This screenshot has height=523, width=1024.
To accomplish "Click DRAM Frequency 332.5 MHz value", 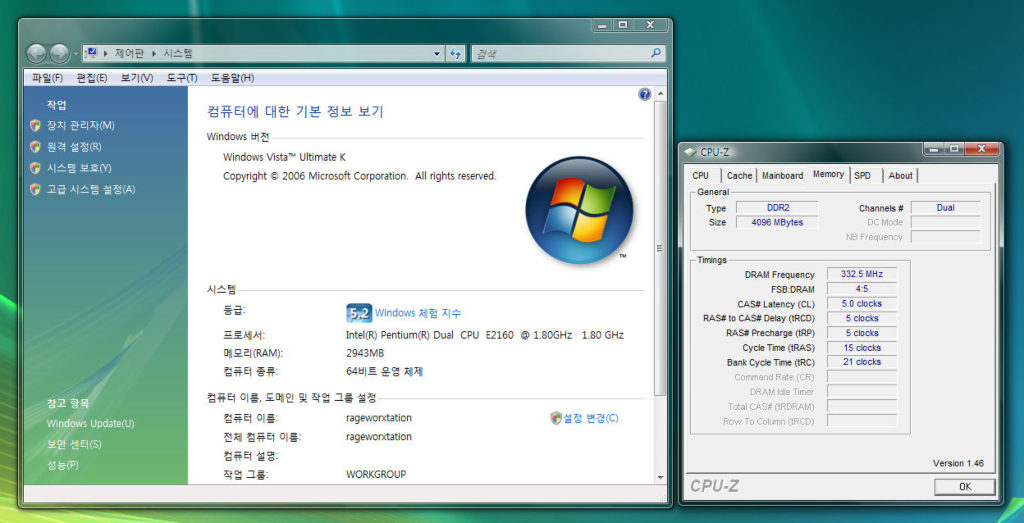I will (x=862, y=274).
